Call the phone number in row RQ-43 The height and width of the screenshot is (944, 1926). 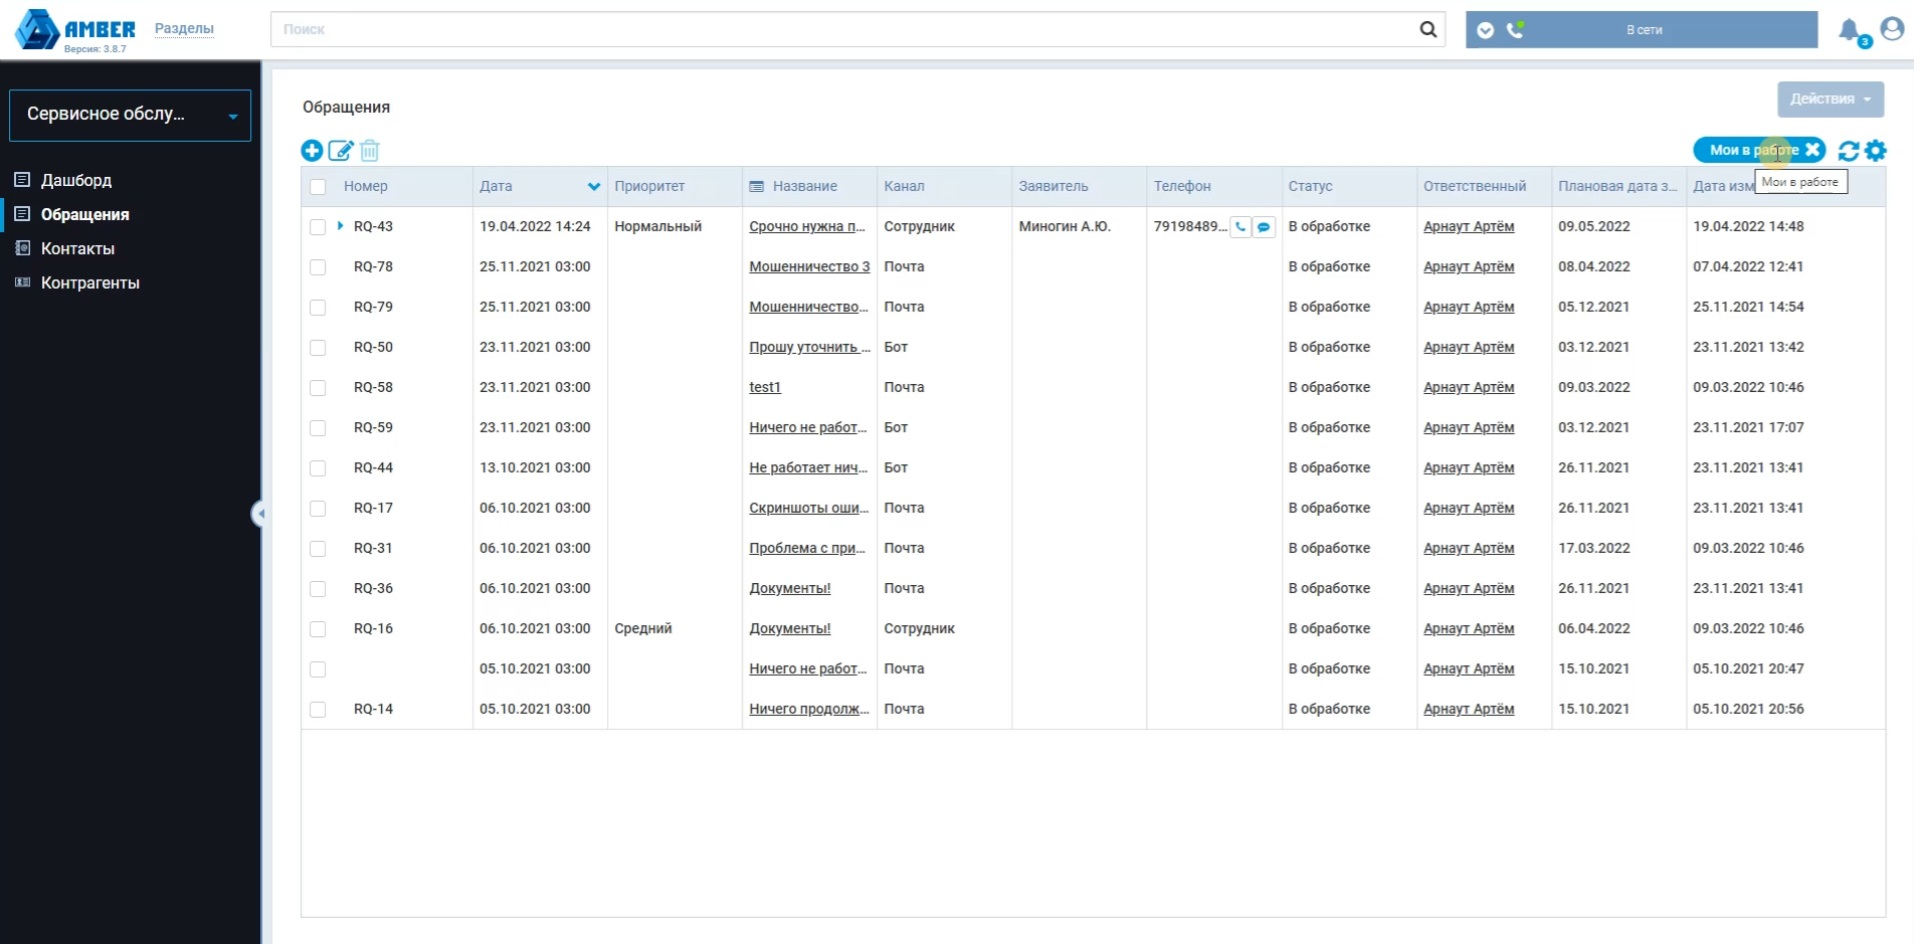[x=1241, y=227]
